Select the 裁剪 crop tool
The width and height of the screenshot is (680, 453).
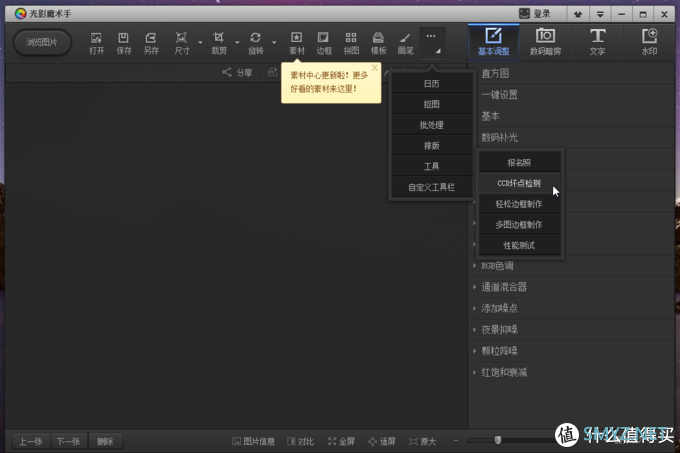(219, 43)
